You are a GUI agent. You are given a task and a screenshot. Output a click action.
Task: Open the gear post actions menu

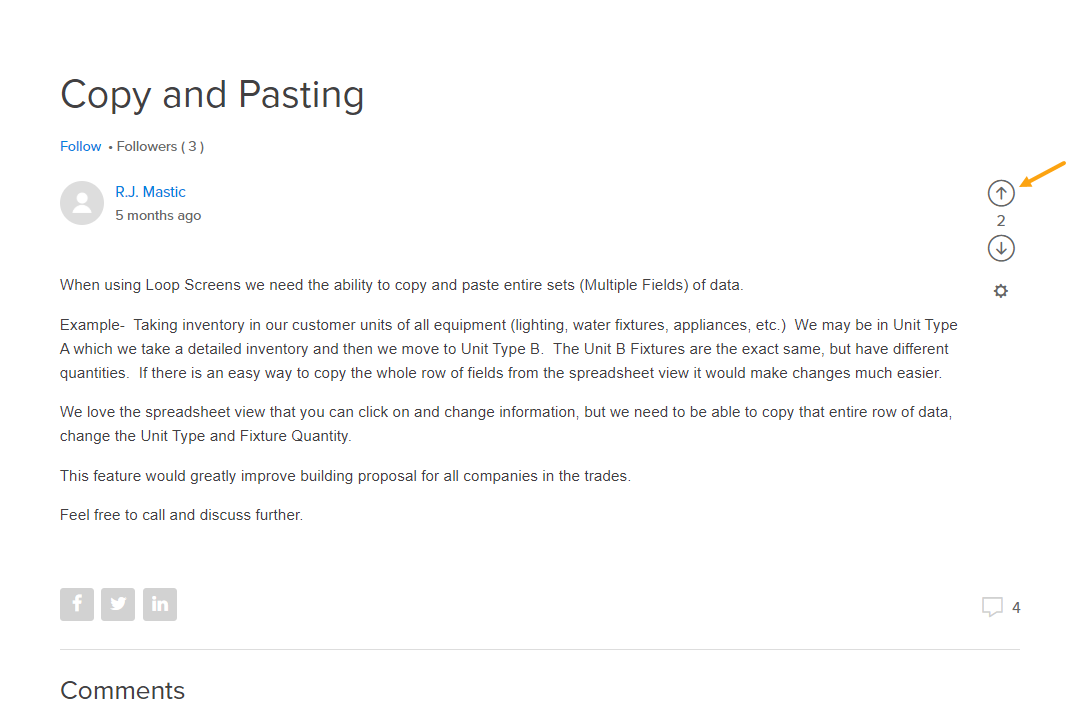coord(1001,291)
